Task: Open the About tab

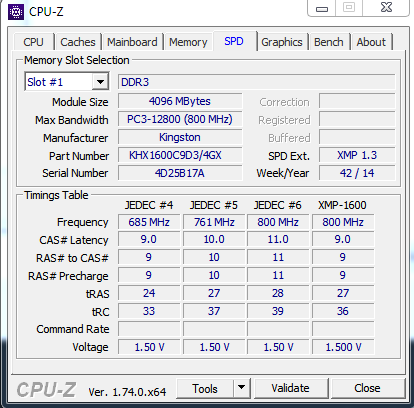Action: [371, 42]
